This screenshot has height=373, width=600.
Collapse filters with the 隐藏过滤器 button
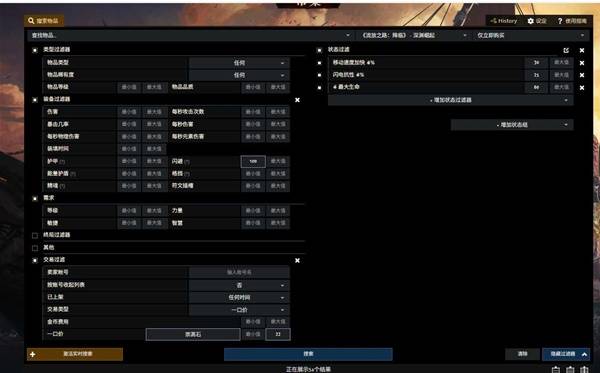(566, 354)
